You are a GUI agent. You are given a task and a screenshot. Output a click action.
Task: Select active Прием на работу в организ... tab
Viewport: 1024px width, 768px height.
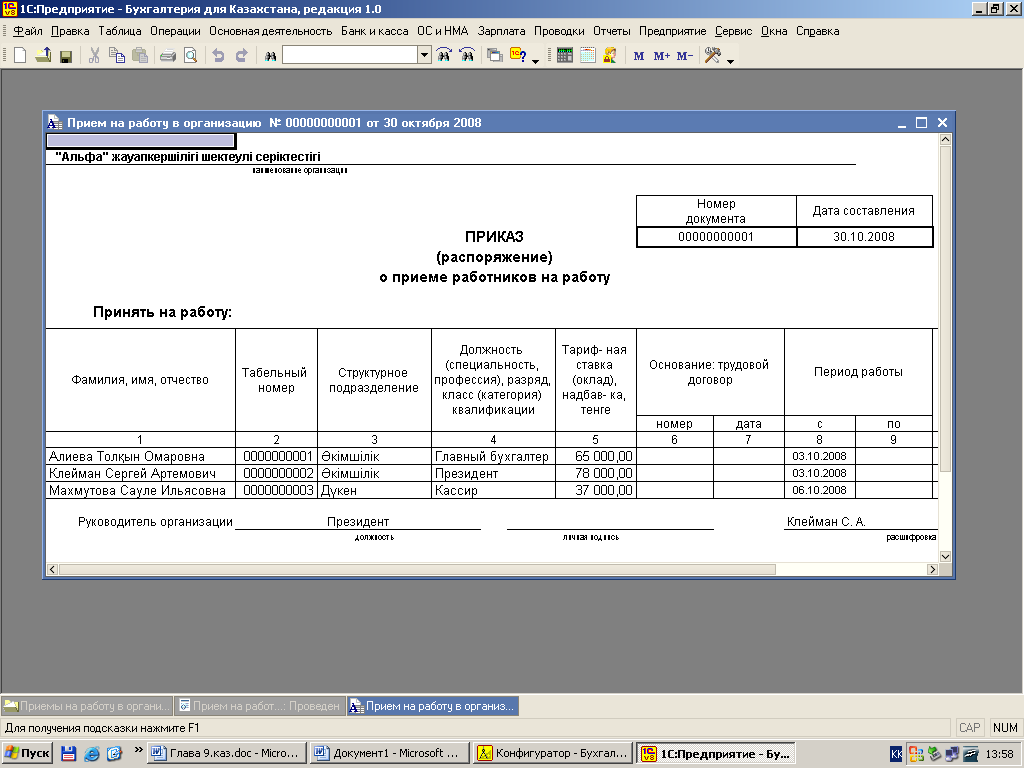433,706
